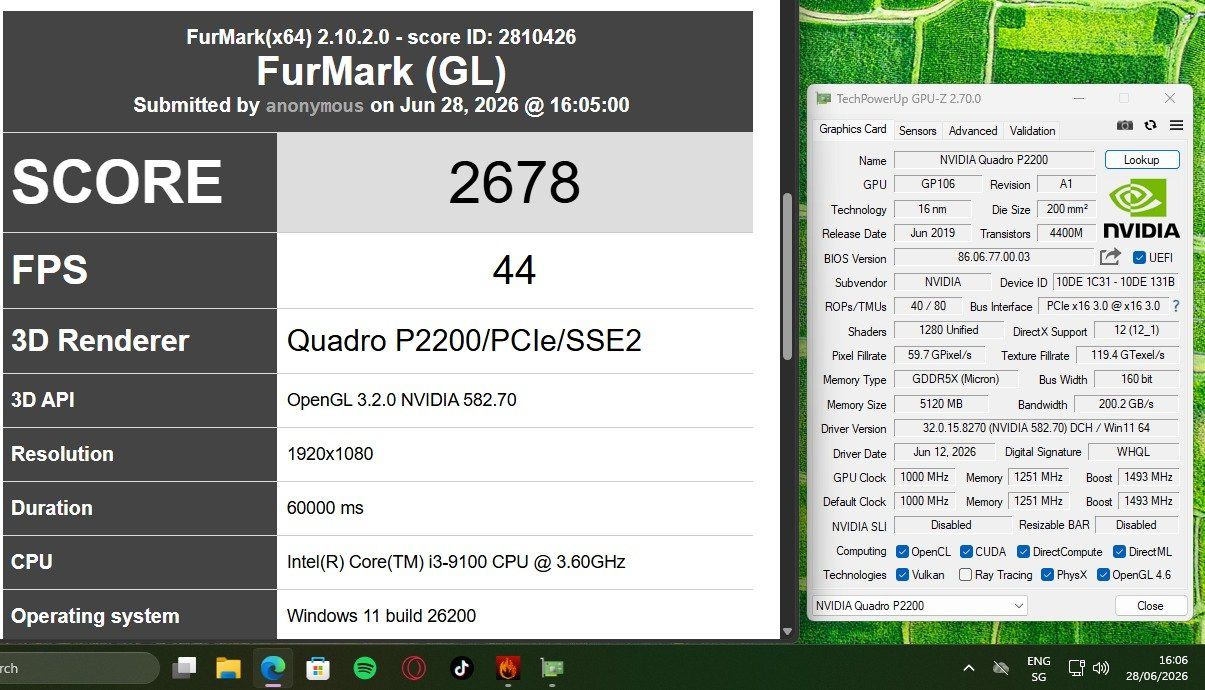Toggle the DirectML checkbox
Viewport: 1205px width, 690px height.
pyautogui.click(x=1119, y=551)
